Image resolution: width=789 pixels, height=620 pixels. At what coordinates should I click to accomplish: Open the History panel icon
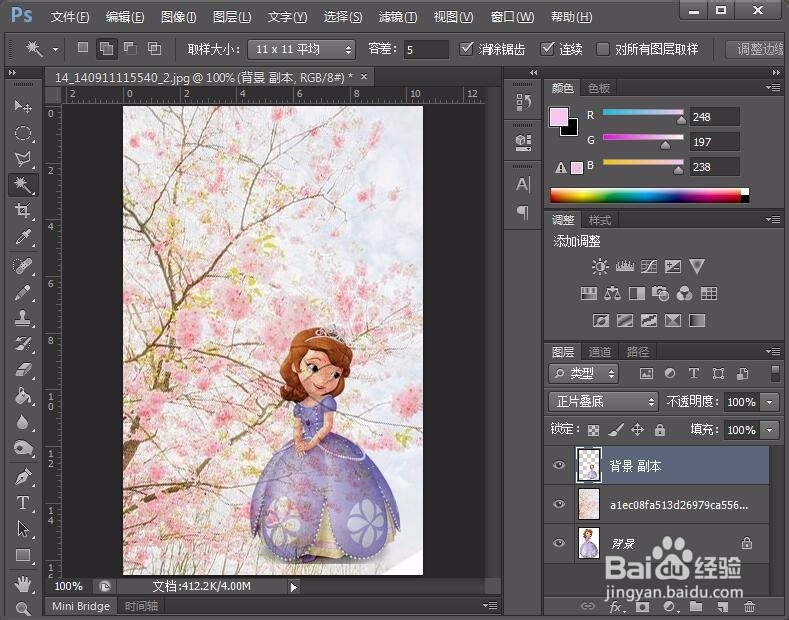click(523, 102)
